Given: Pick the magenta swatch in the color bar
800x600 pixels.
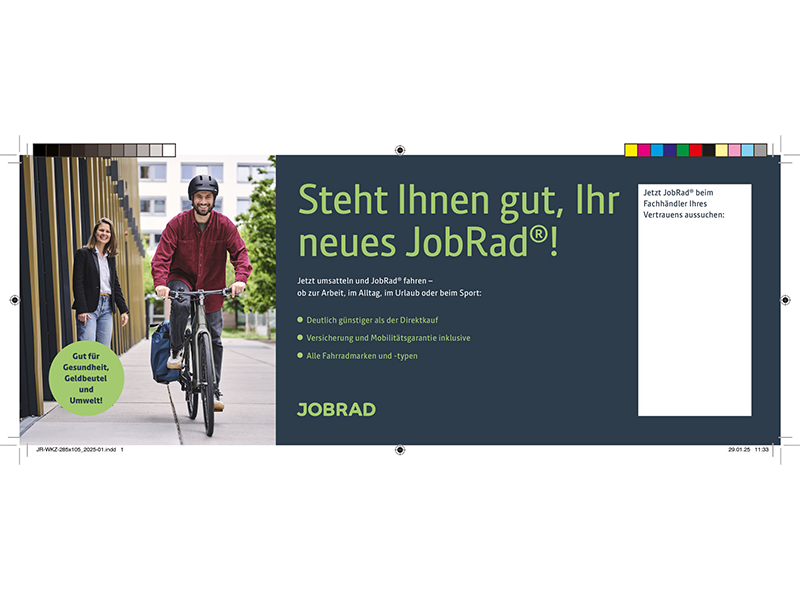Looking at the screenshot, I should (644, 150).
